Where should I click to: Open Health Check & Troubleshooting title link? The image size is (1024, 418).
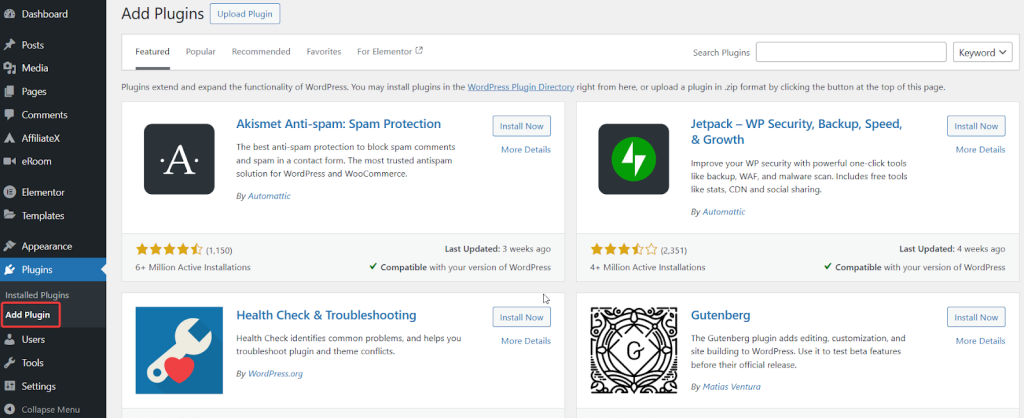tap(326, 315)
